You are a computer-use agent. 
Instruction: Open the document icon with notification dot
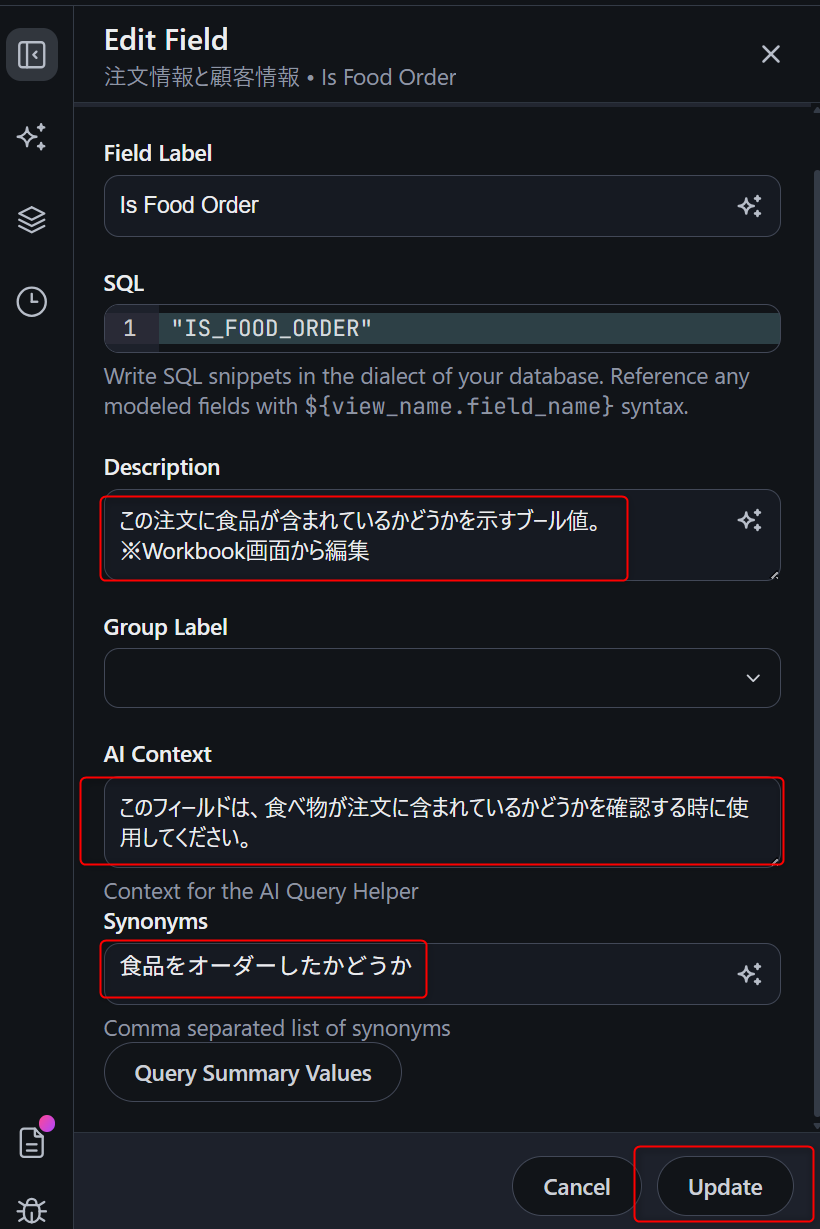[x=32, y=1142]
